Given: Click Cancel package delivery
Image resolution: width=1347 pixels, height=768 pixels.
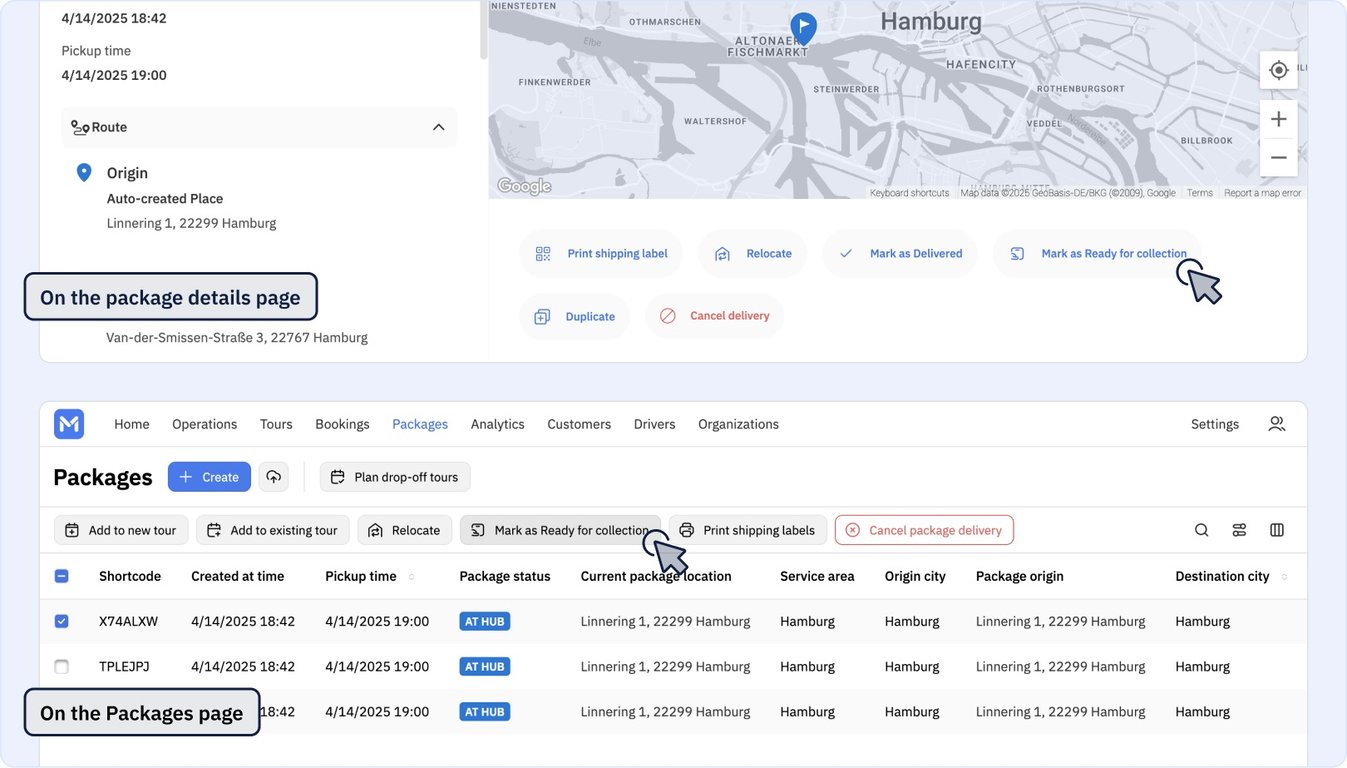Looking at the screenshot, I should click(924, 530).
